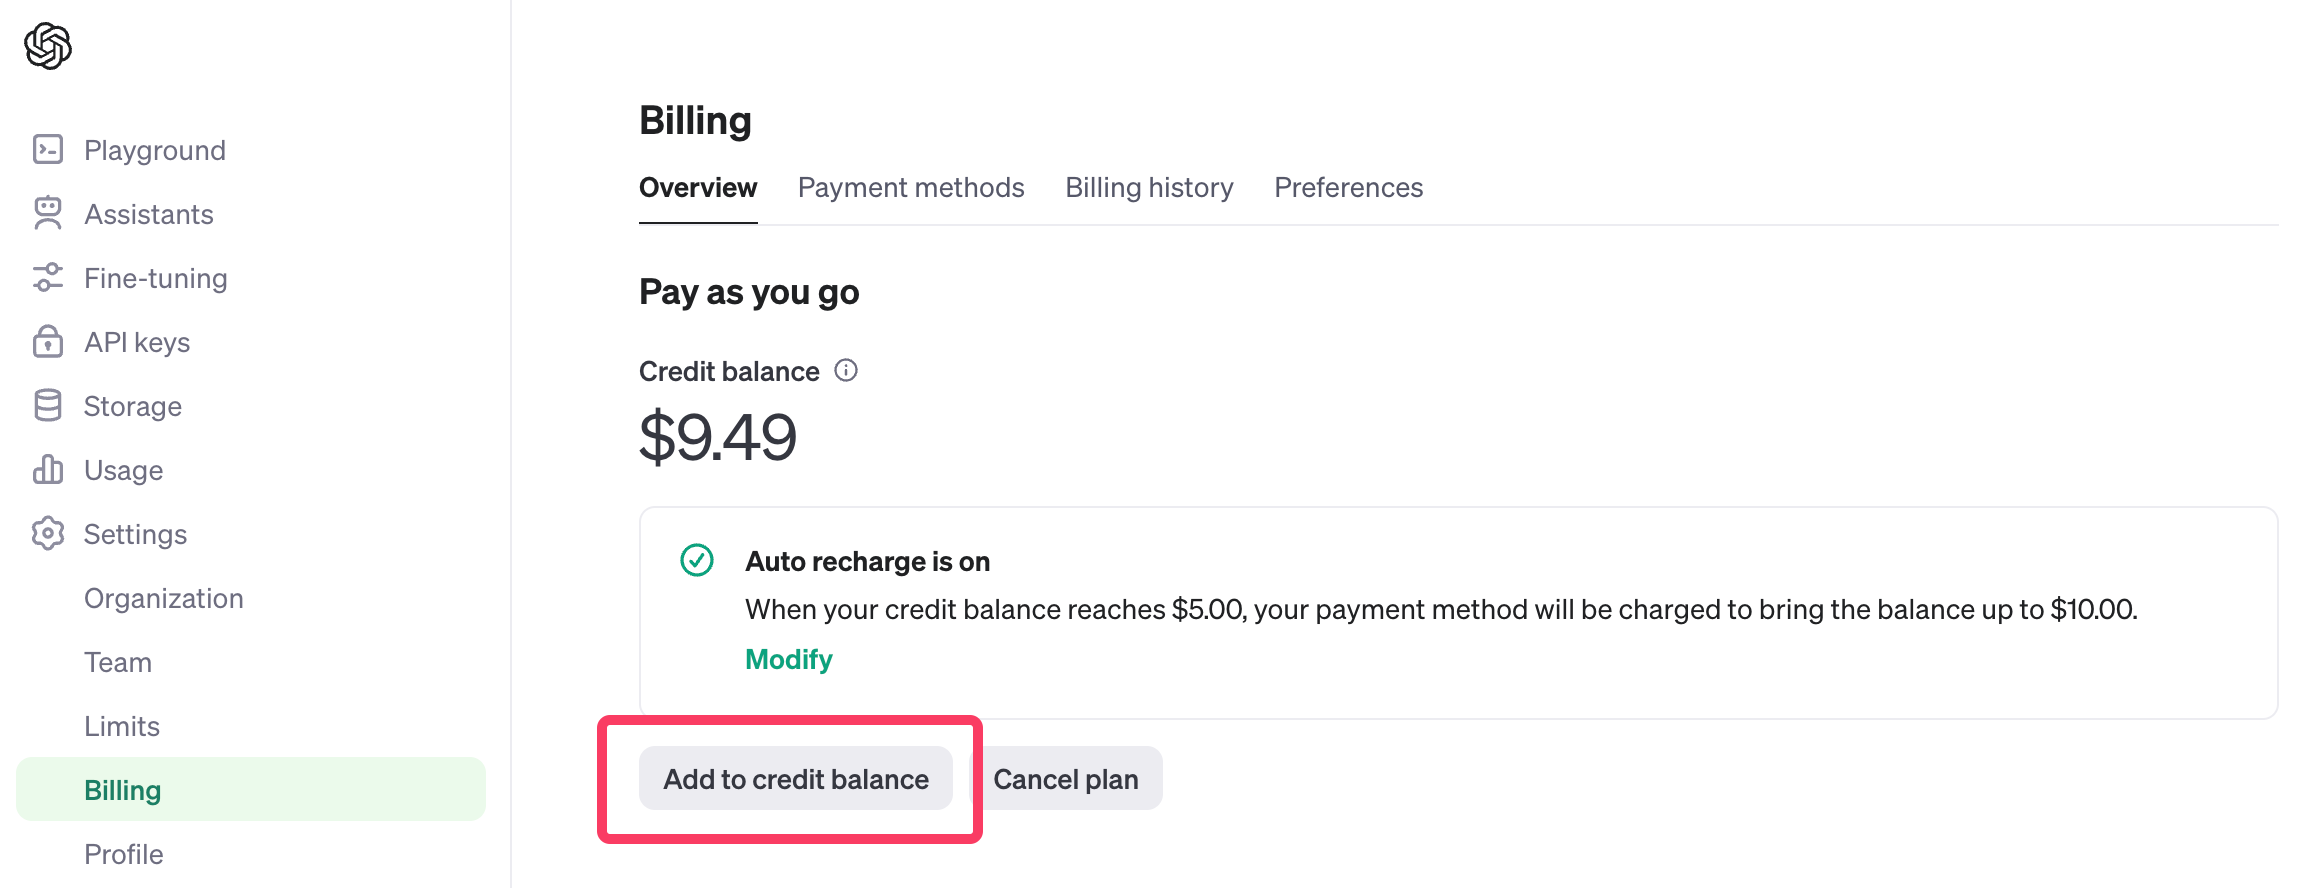Click the Cancel plan button
Screen dimensions: 2302x888
pos(1066,779)
